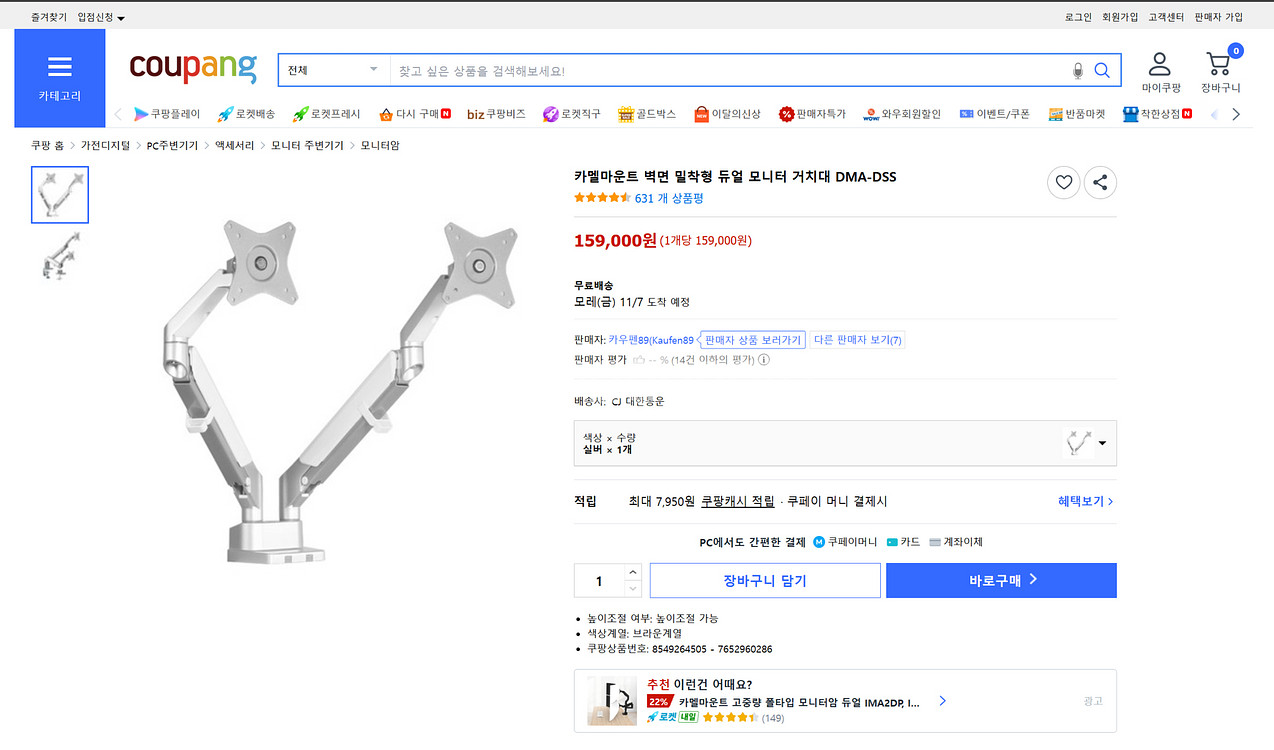Screen dimensions: 1274x750
Task: Click the microphone voice search icon
Action: (1078, 71)
